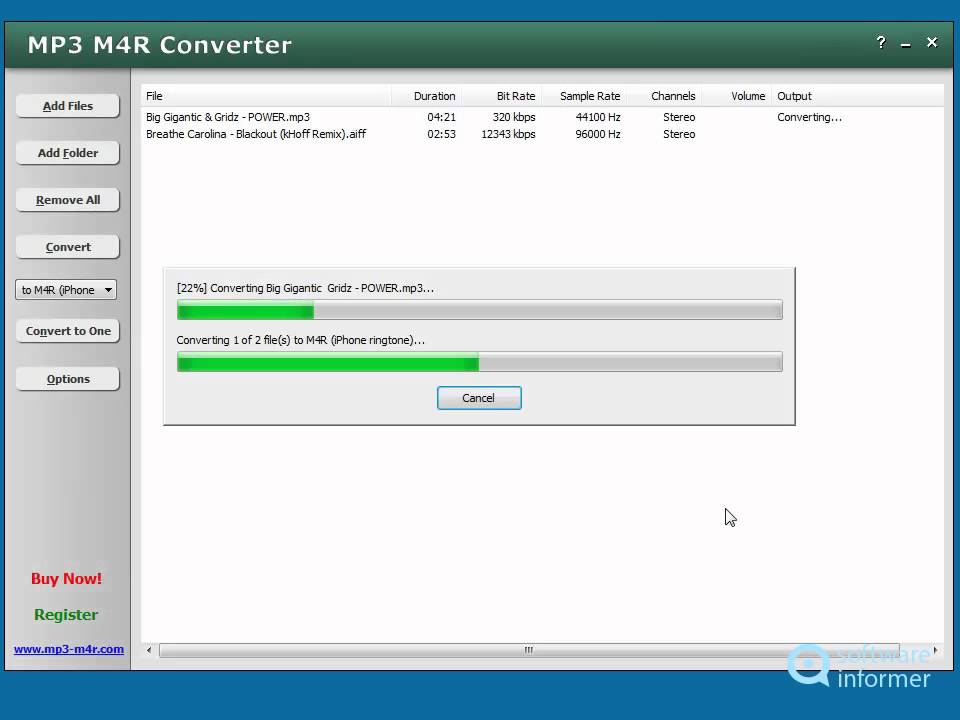Click the Sample Rate column header
Viewport: 960px width, 720px height.
coord(584,96)
